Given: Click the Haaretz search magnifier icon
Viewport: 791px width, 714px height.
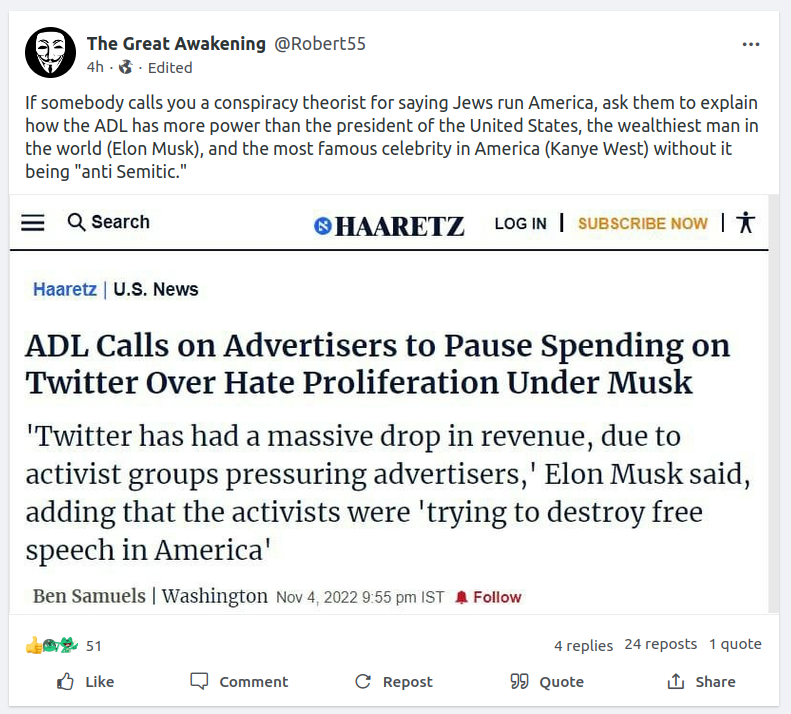Looking at the screenshot, I should [76, 223].
